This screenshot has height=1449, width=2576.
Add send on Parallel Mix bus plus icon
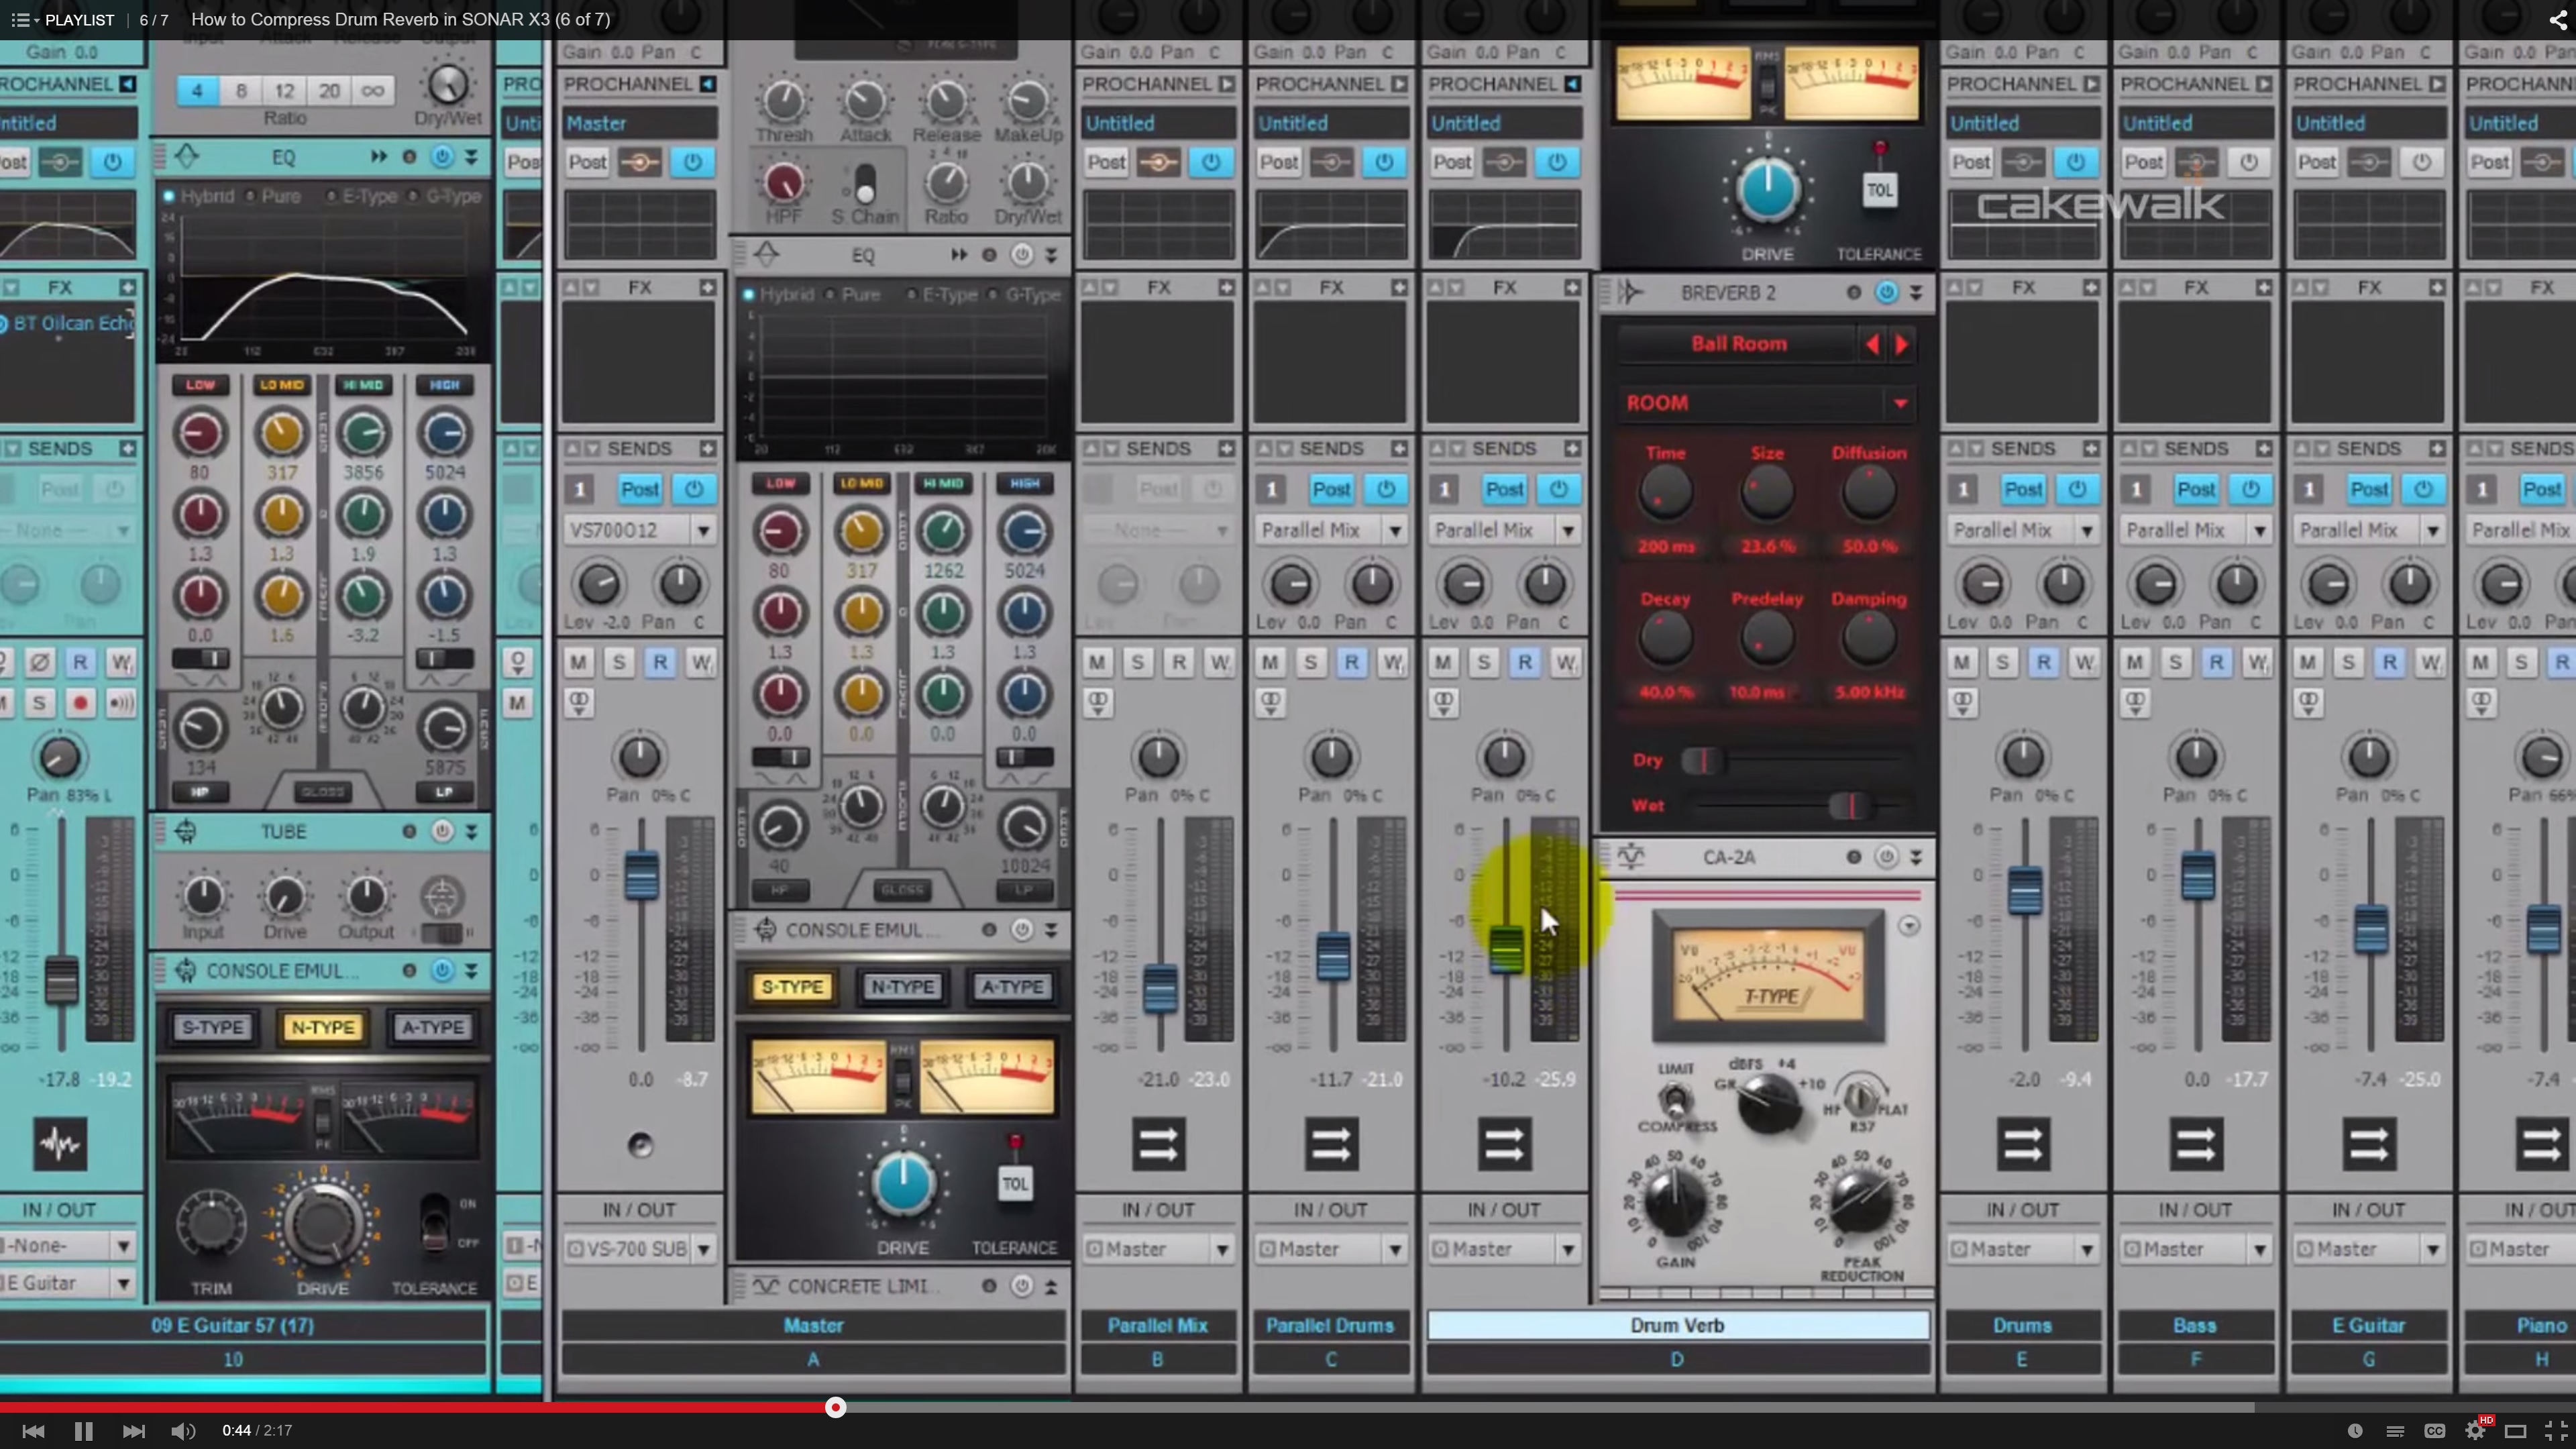pyautogui.click(x=1226, y=449)
